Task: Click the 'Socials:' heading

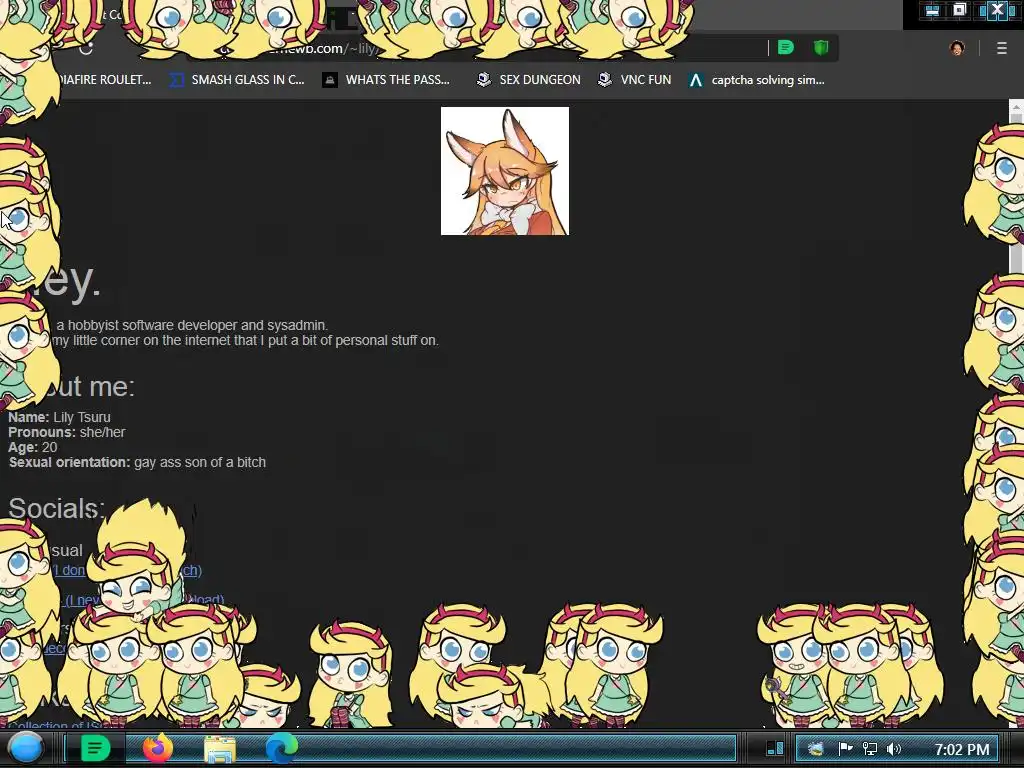Action: (56, 508)
